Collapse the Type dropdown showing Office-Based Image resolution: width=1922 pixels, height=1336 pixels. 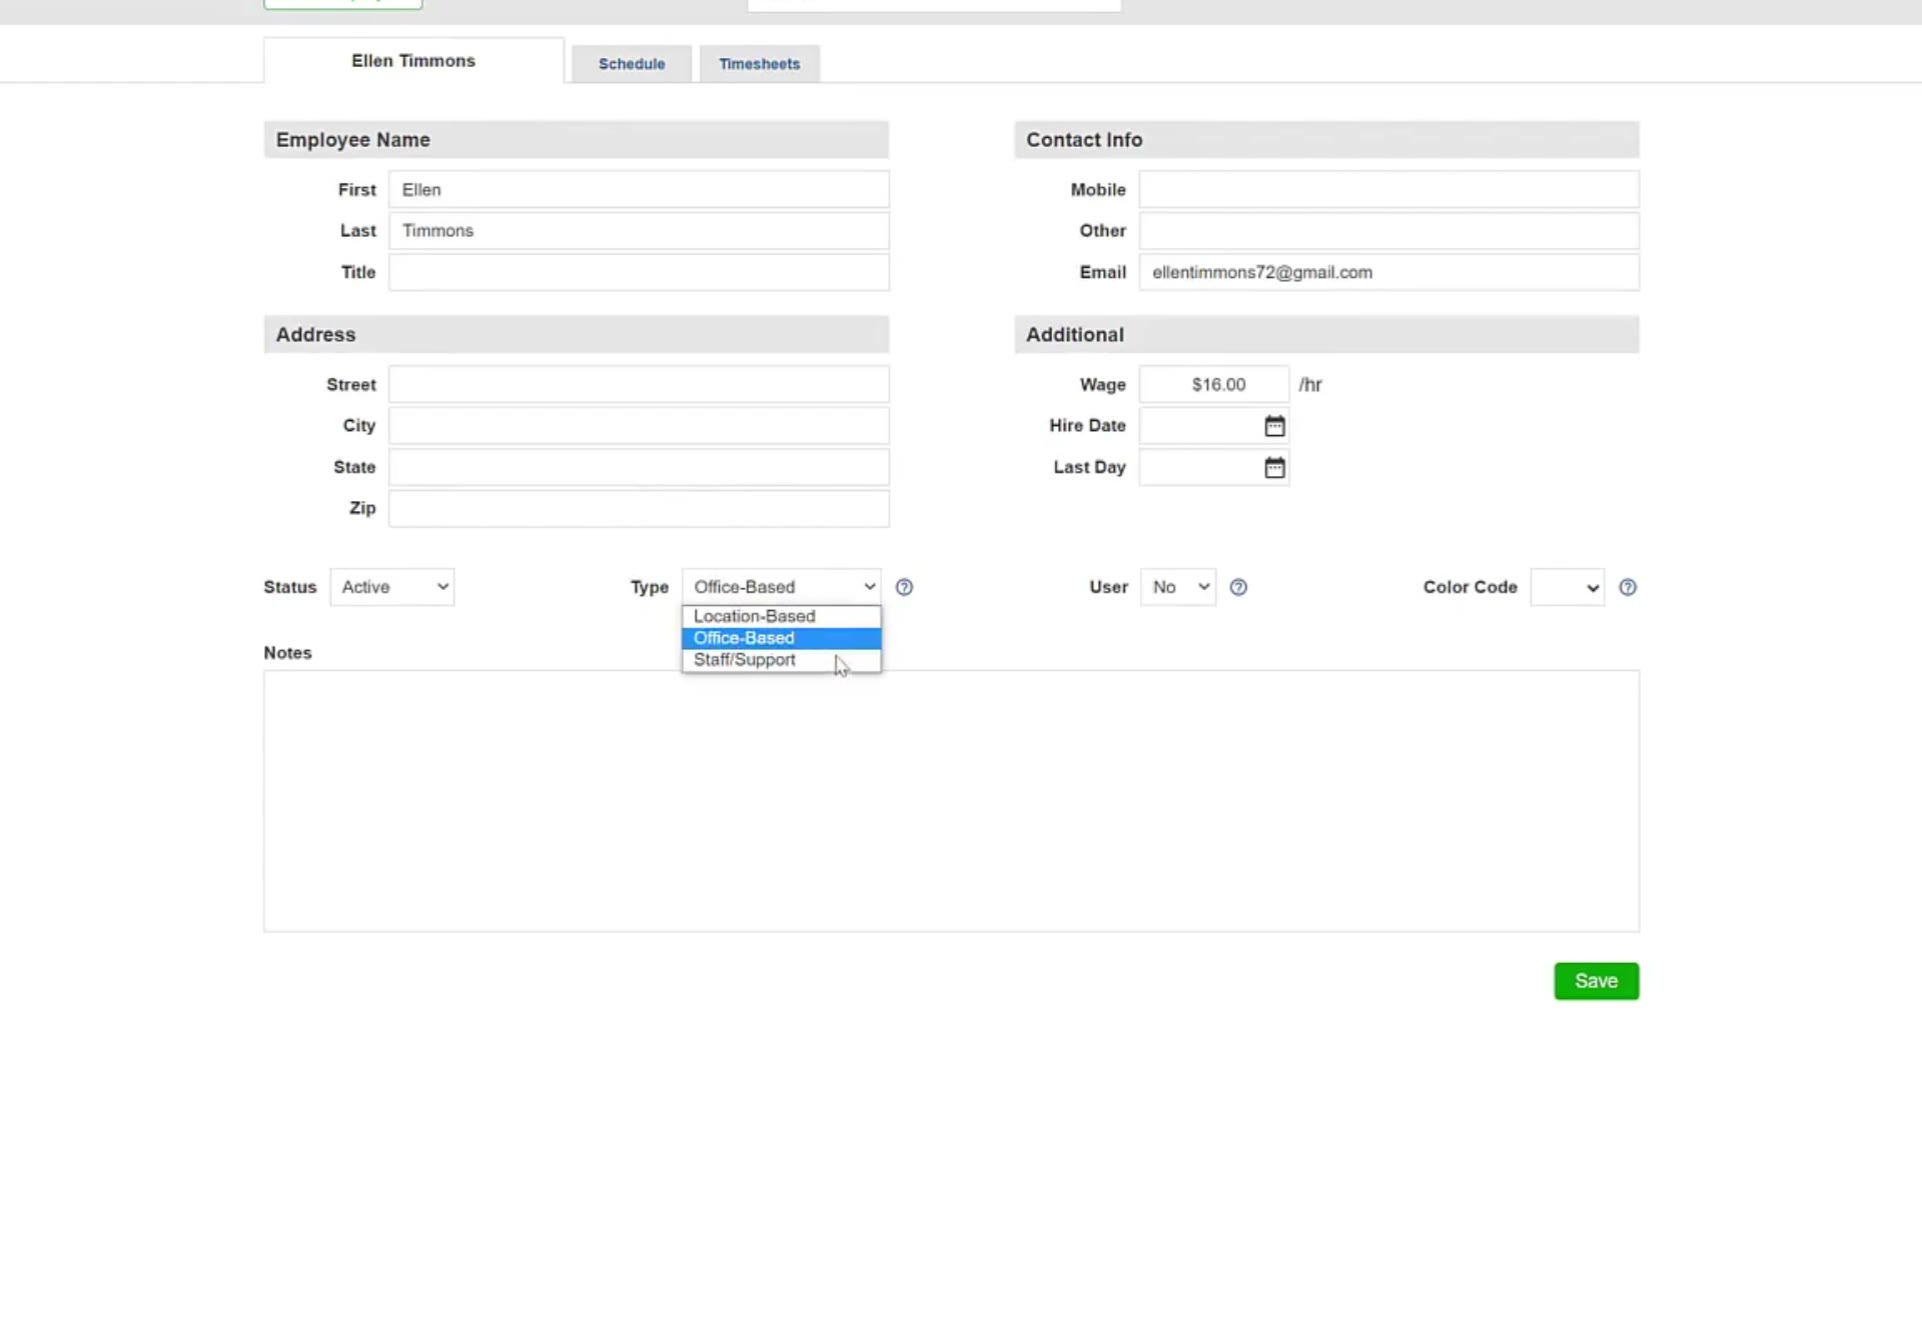point(781,587)
